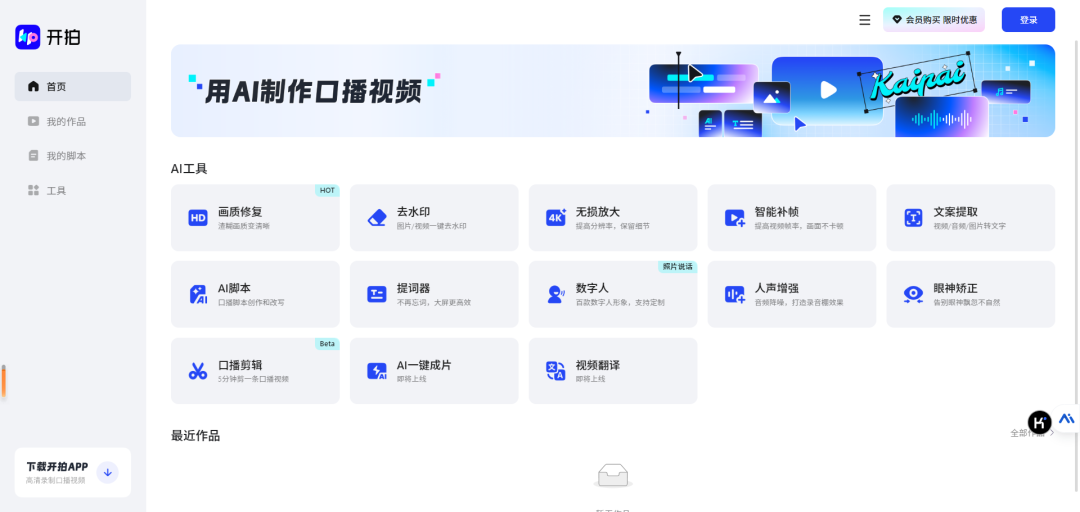Click the 最近作品 section heading

click(196, 436)
